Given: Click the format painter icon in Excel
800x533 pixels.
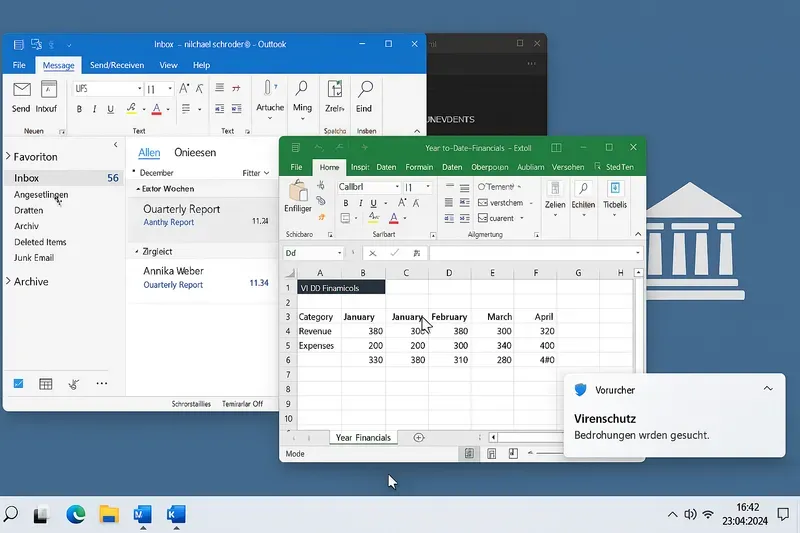Looking at the screenshot, I should pyautogui.click(x=322, y=217).
